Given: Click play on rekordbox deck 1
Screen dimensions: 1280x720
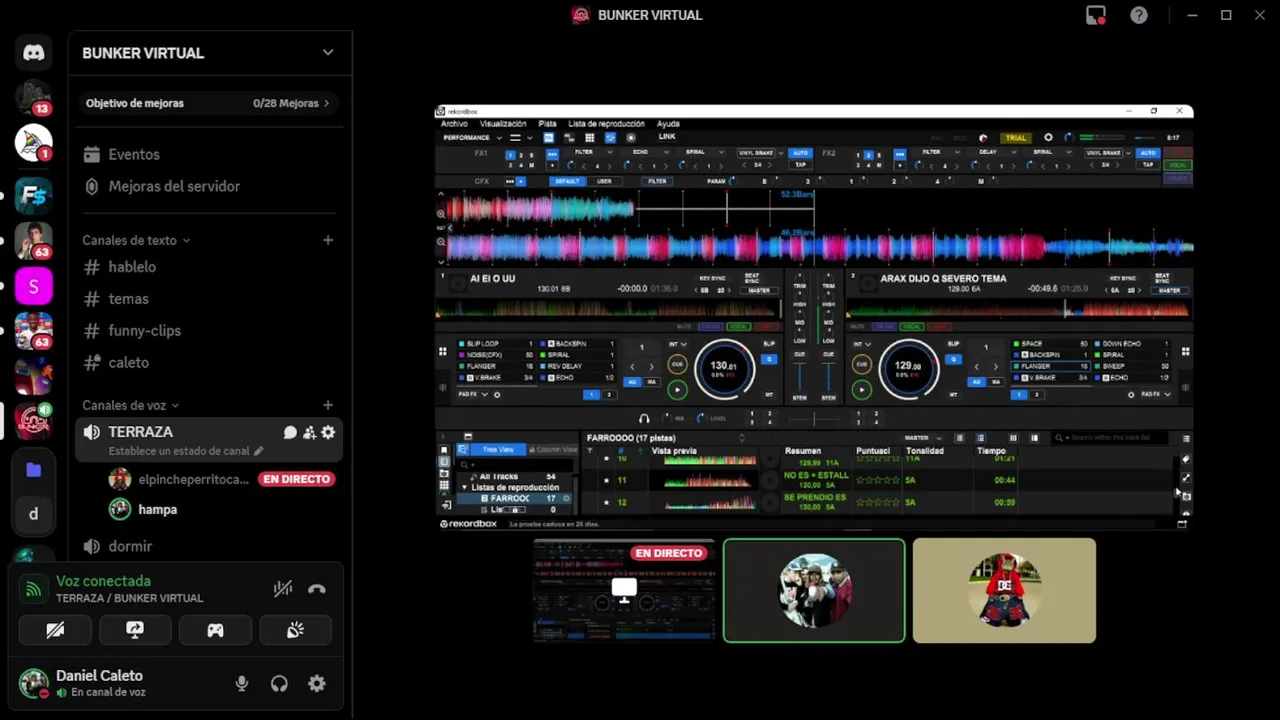Looking at the screenshot, I should pos(677,390).
